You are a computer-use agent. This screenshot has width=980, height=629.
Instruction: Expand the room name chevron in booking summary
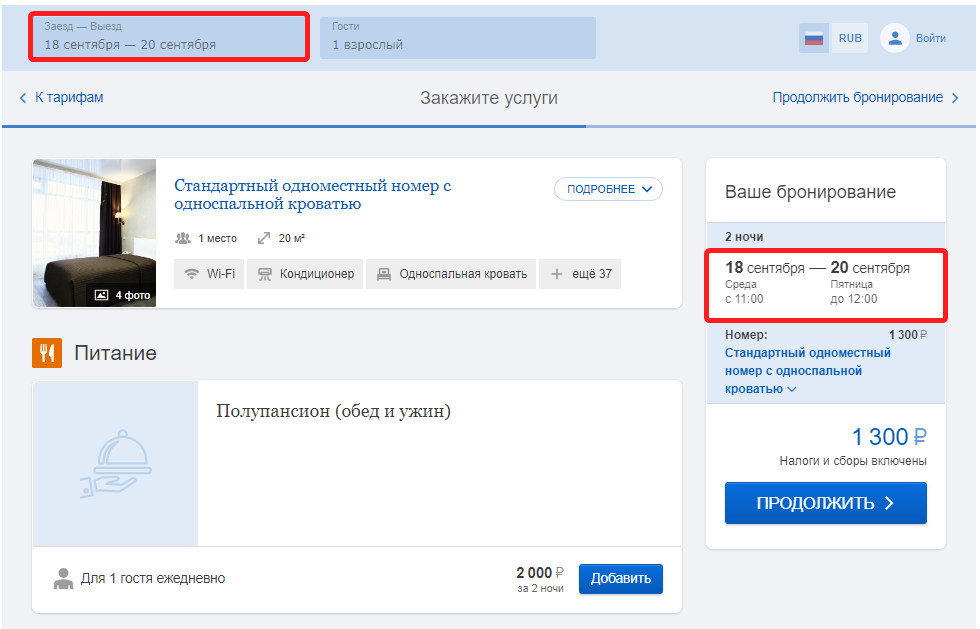(792, 389)
